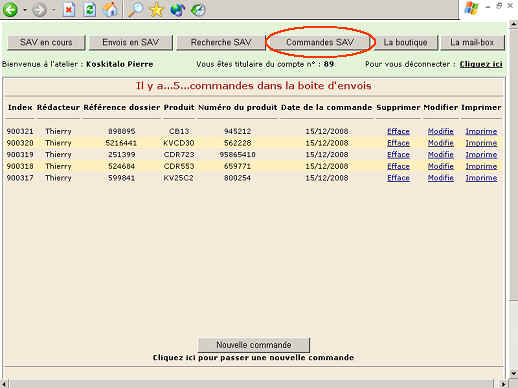Open the Recherche SAV tab
Image resolution: width=518 pixels, height=388 pixels.
pyautogui.click(x=221, y=43)
